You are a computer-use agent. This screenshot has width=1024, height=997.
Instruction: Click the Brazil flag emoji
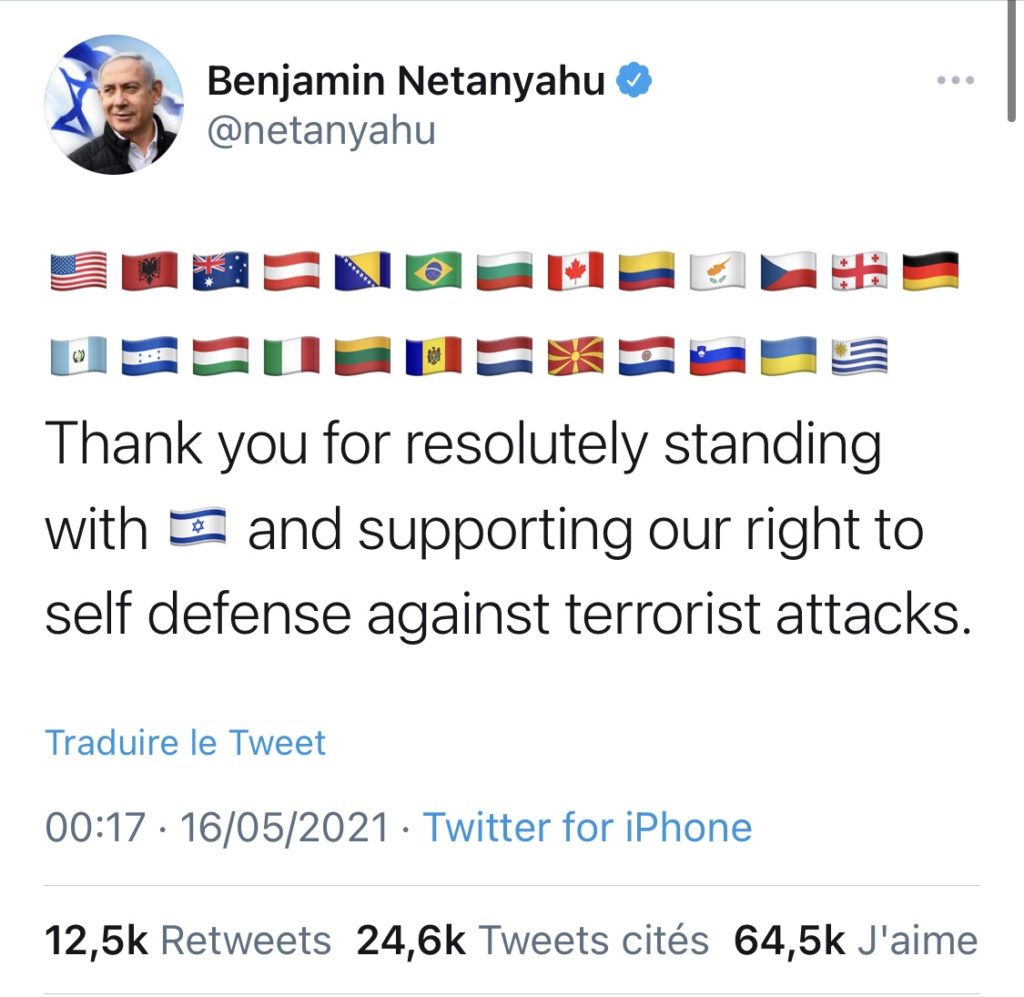[x=433, y=270]
